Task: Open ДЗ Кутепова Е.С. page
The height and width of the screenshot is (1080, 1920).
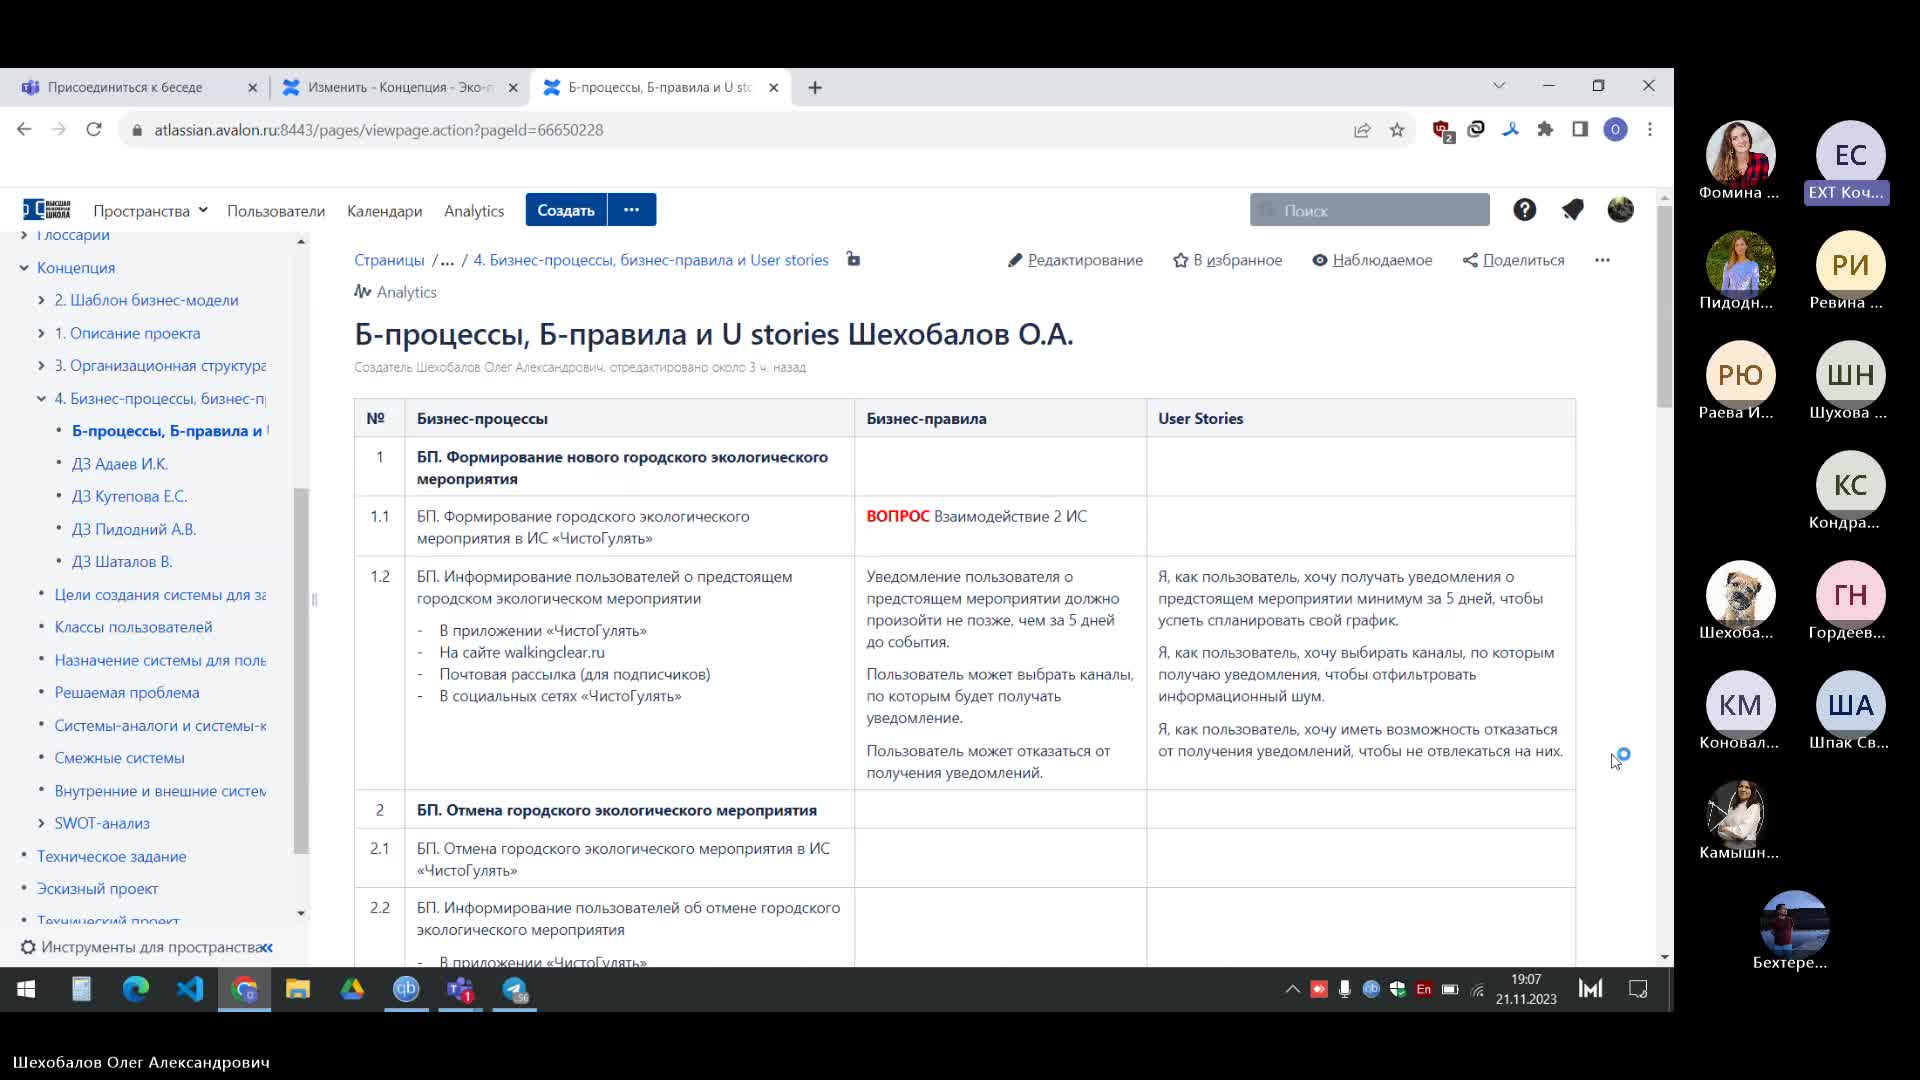Action: (130, 496)
